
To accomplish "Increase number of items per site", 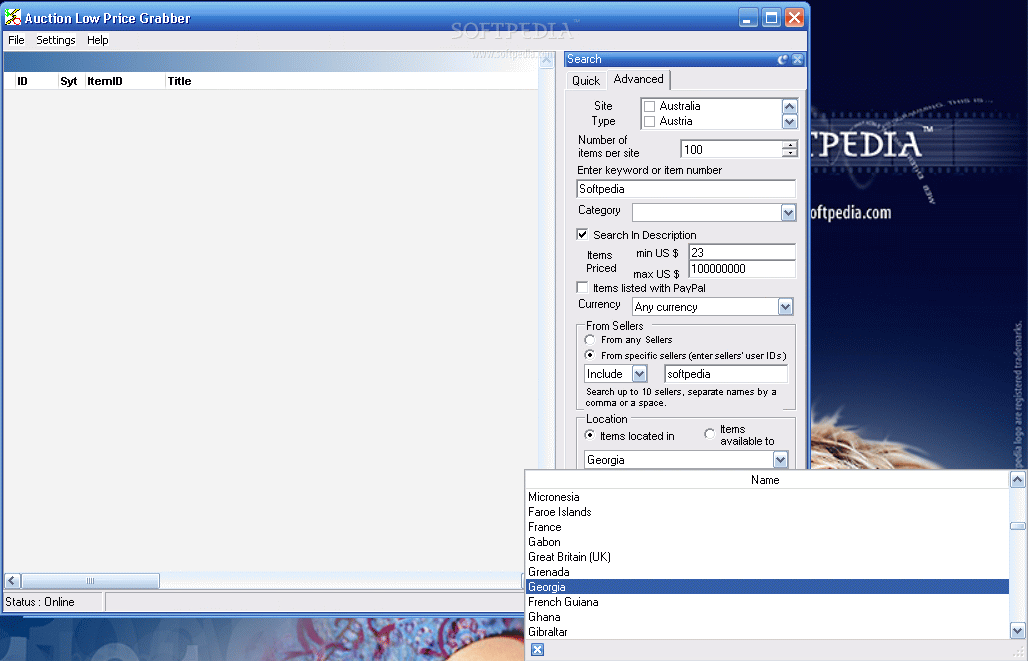I will pyautogui.click(x=790, y=145).
